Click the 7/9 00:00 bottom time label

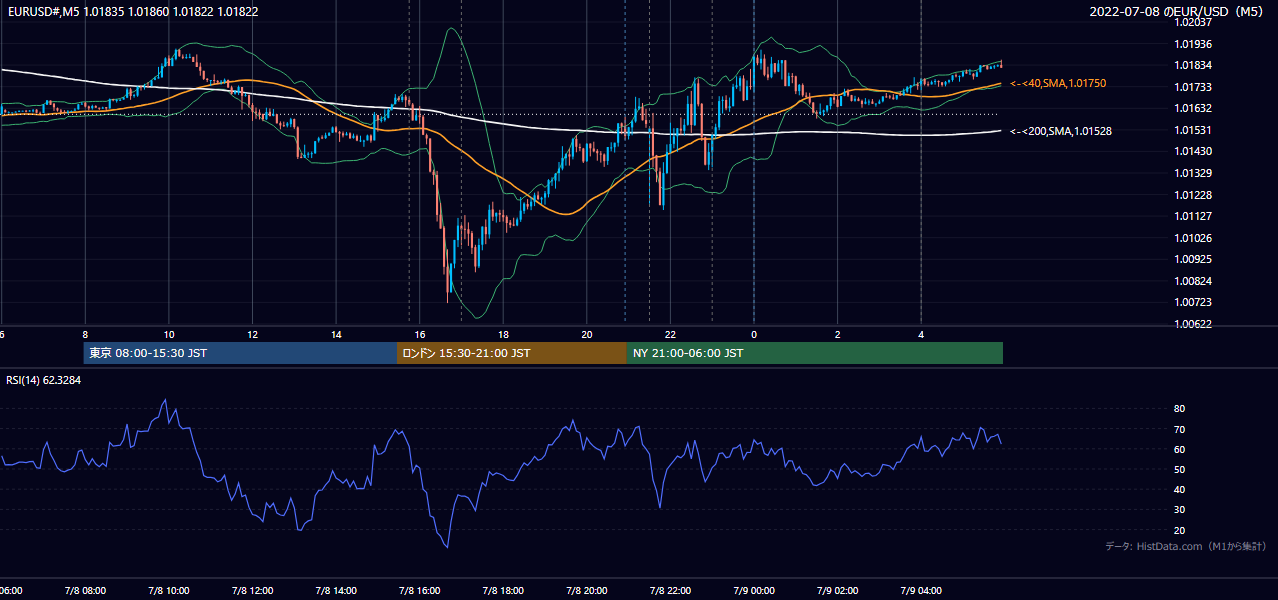point(754,591)
